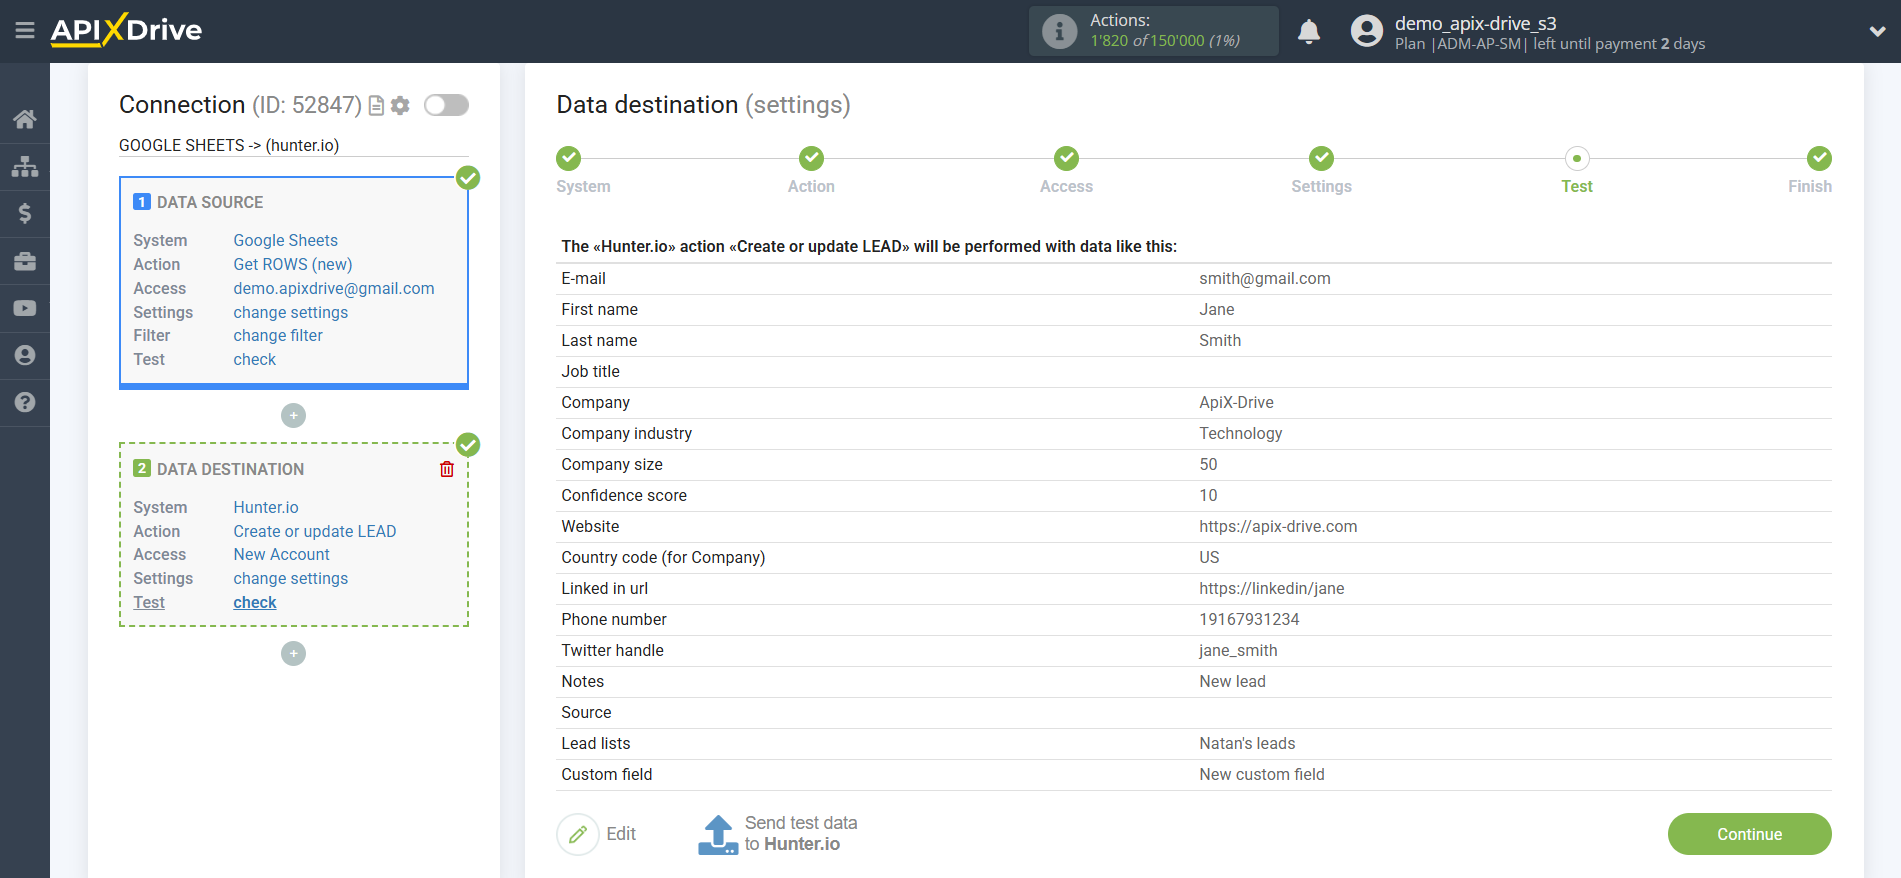Open connections sitemap icon in sidebar
Image resolution: width=1901 pixels, height=878 pixels.
tap(25, 166)
